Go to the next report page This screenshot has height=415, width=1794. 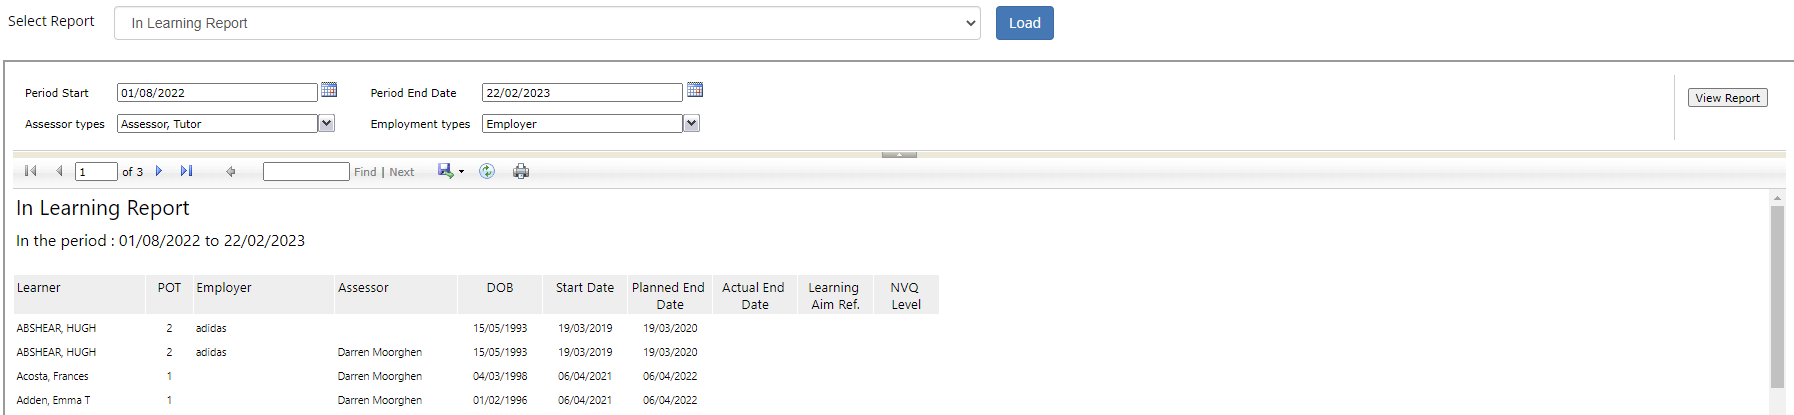[159, 171]
